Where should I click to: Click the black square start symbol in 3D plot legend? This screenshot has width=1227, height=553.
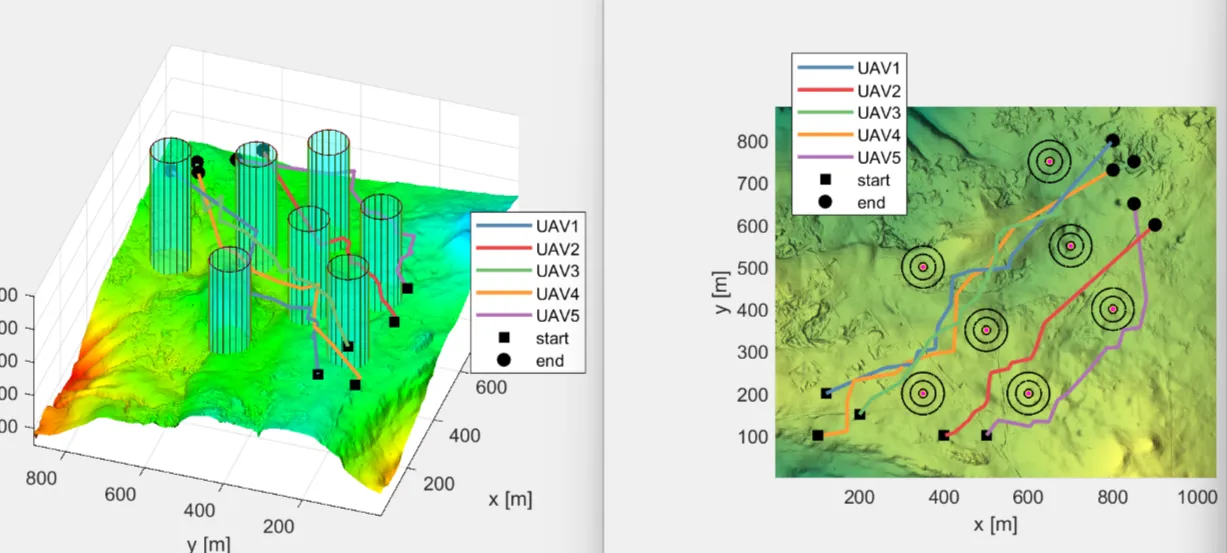click(x=505, y=339)
